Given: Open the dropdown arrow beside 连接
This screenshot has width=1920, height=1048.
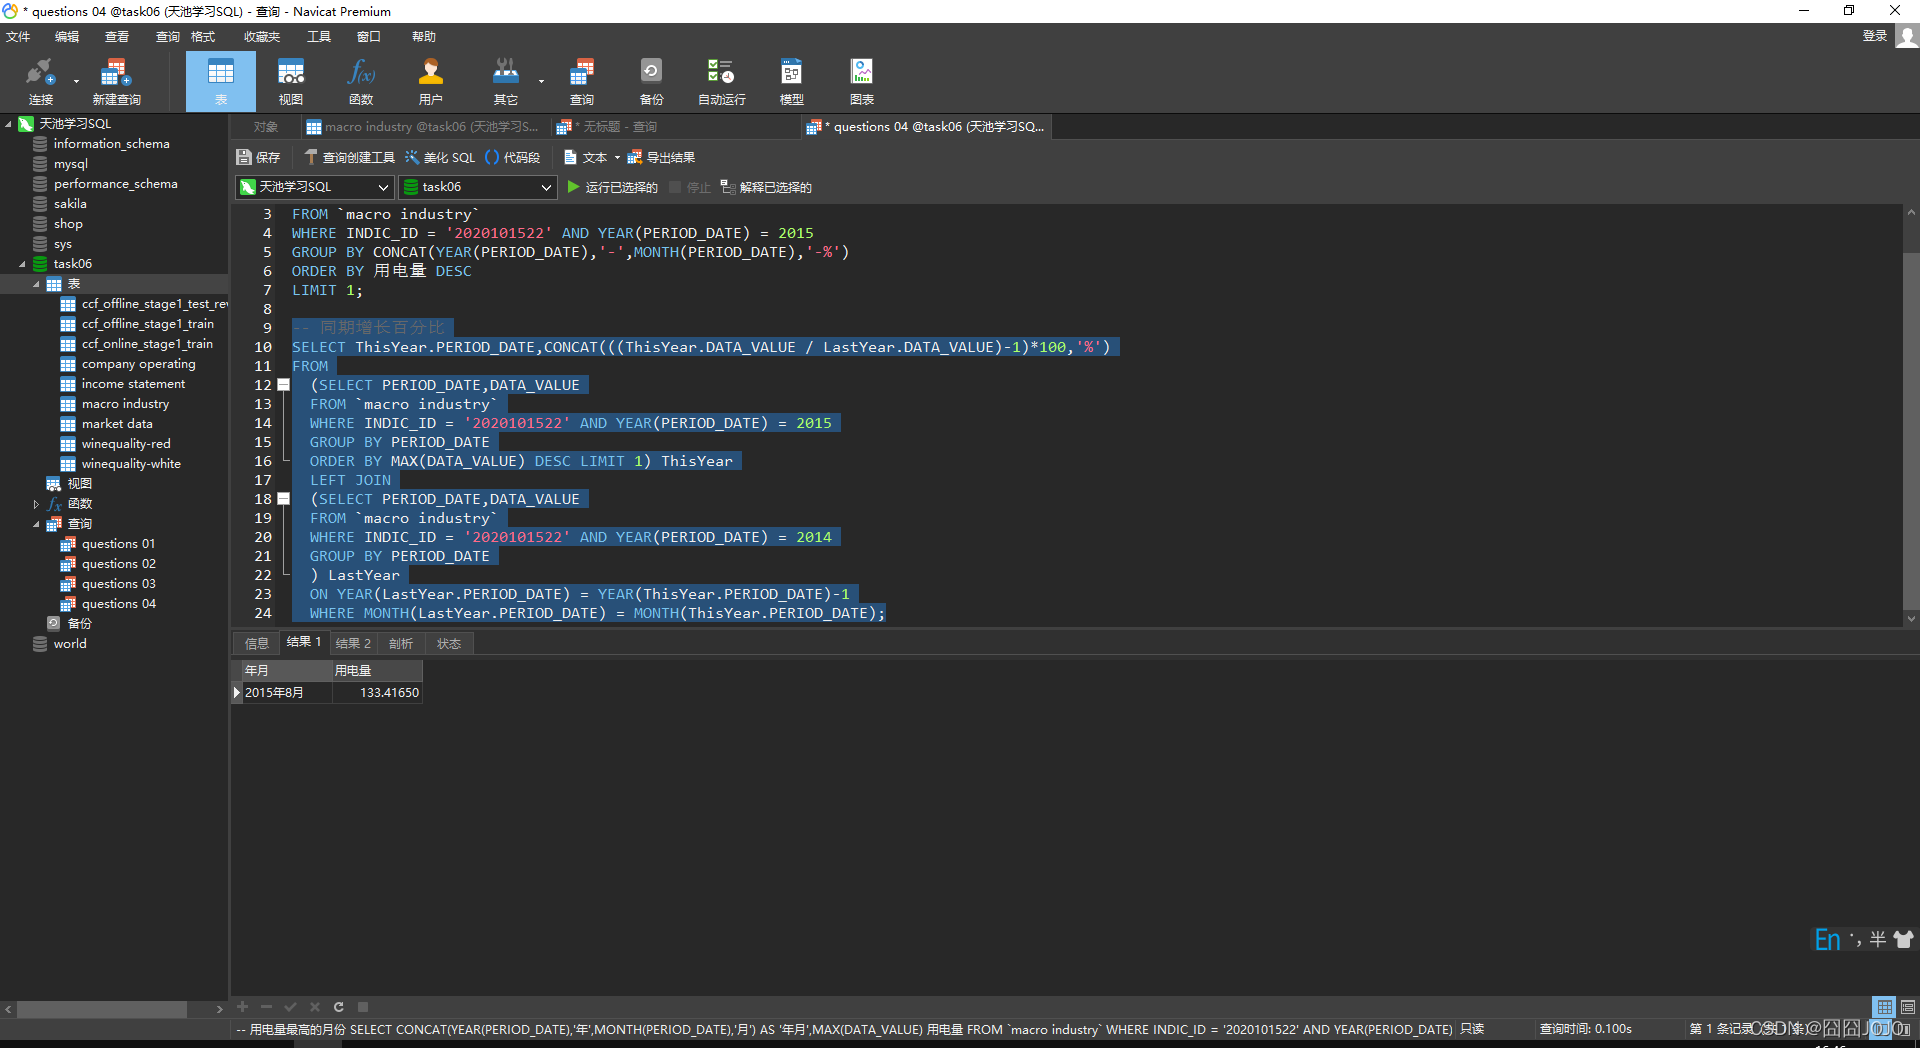Looking at the screenshot, I should point(76,81).
